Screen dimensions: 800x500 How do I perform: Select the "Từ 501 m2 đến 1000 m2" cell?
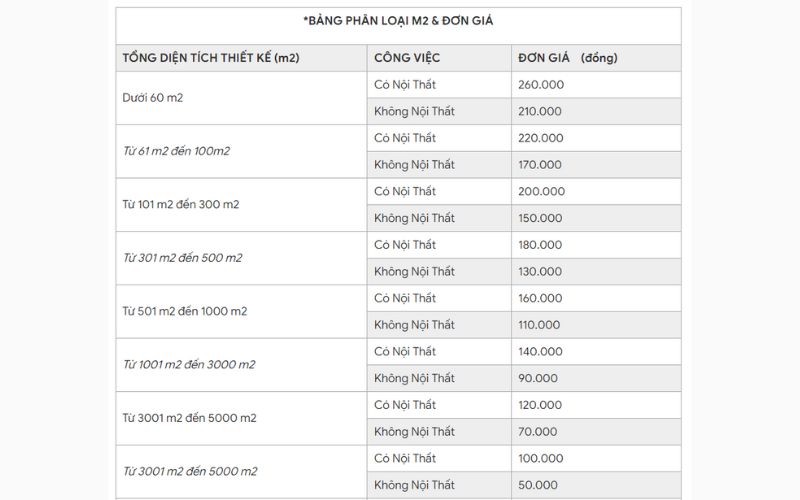185,311
